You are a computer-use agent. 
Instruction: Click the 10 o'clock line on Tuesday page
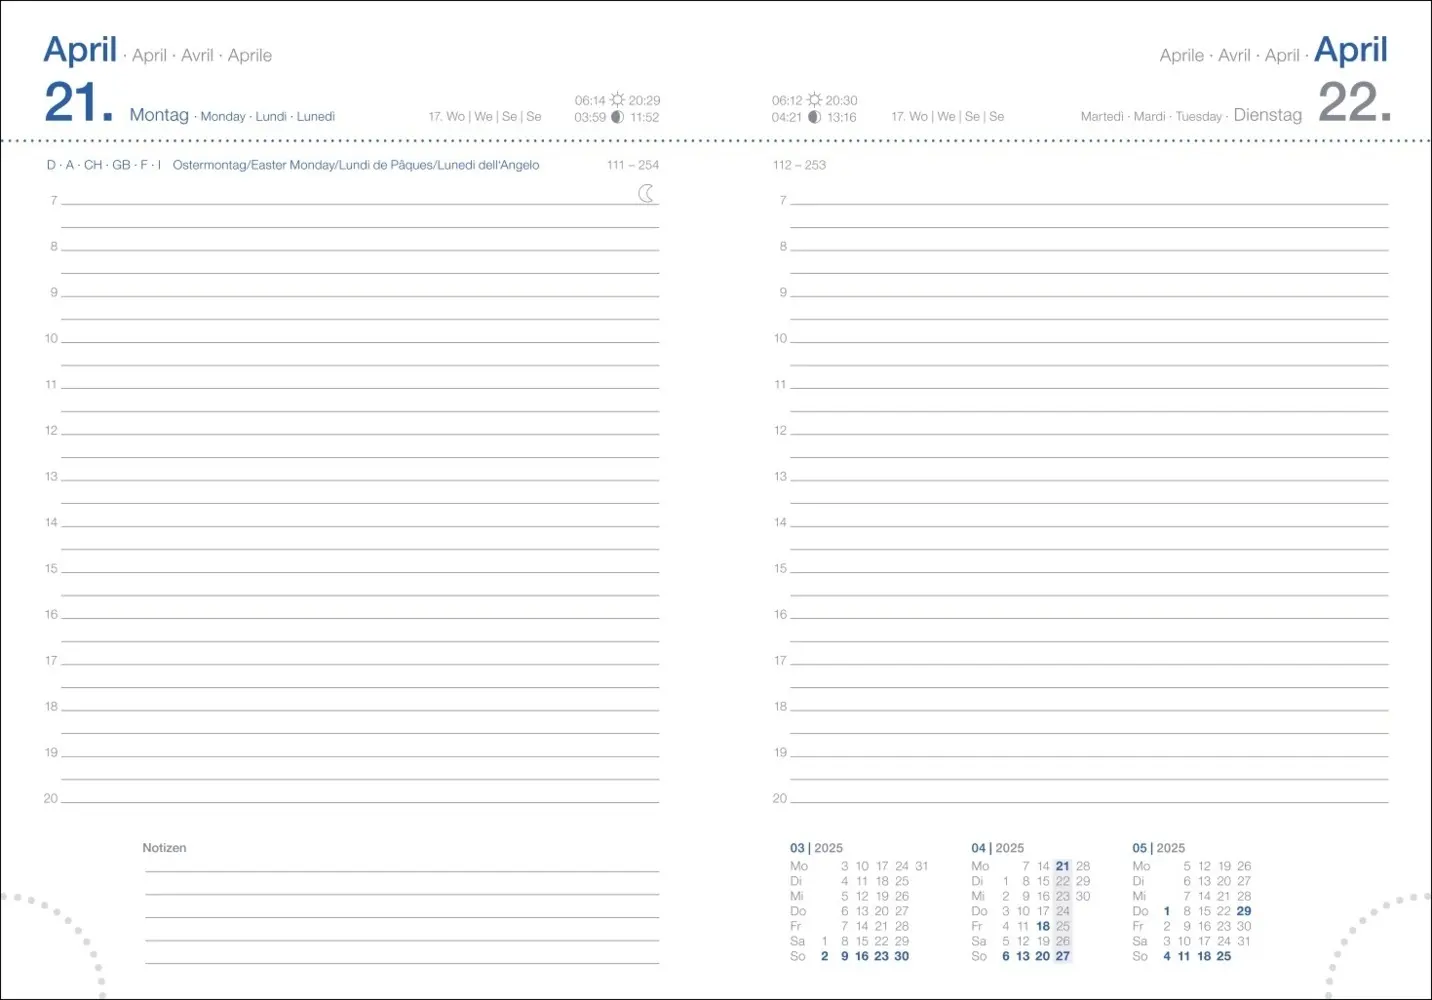[1089, 342]
